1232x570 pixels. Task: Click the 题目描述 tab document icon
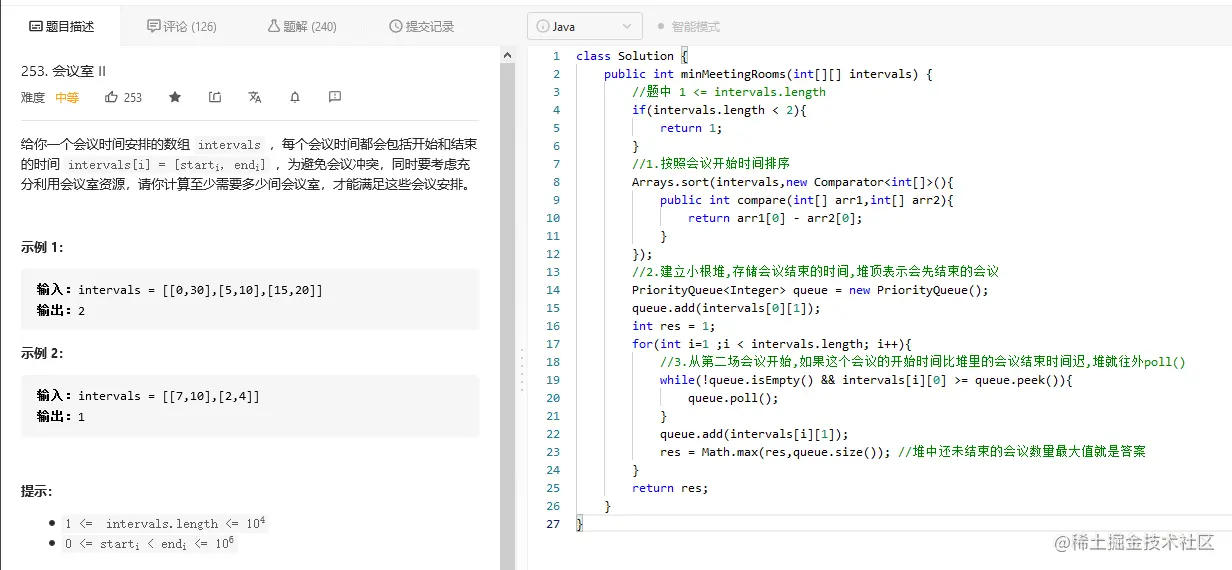[x=35, y=27]
